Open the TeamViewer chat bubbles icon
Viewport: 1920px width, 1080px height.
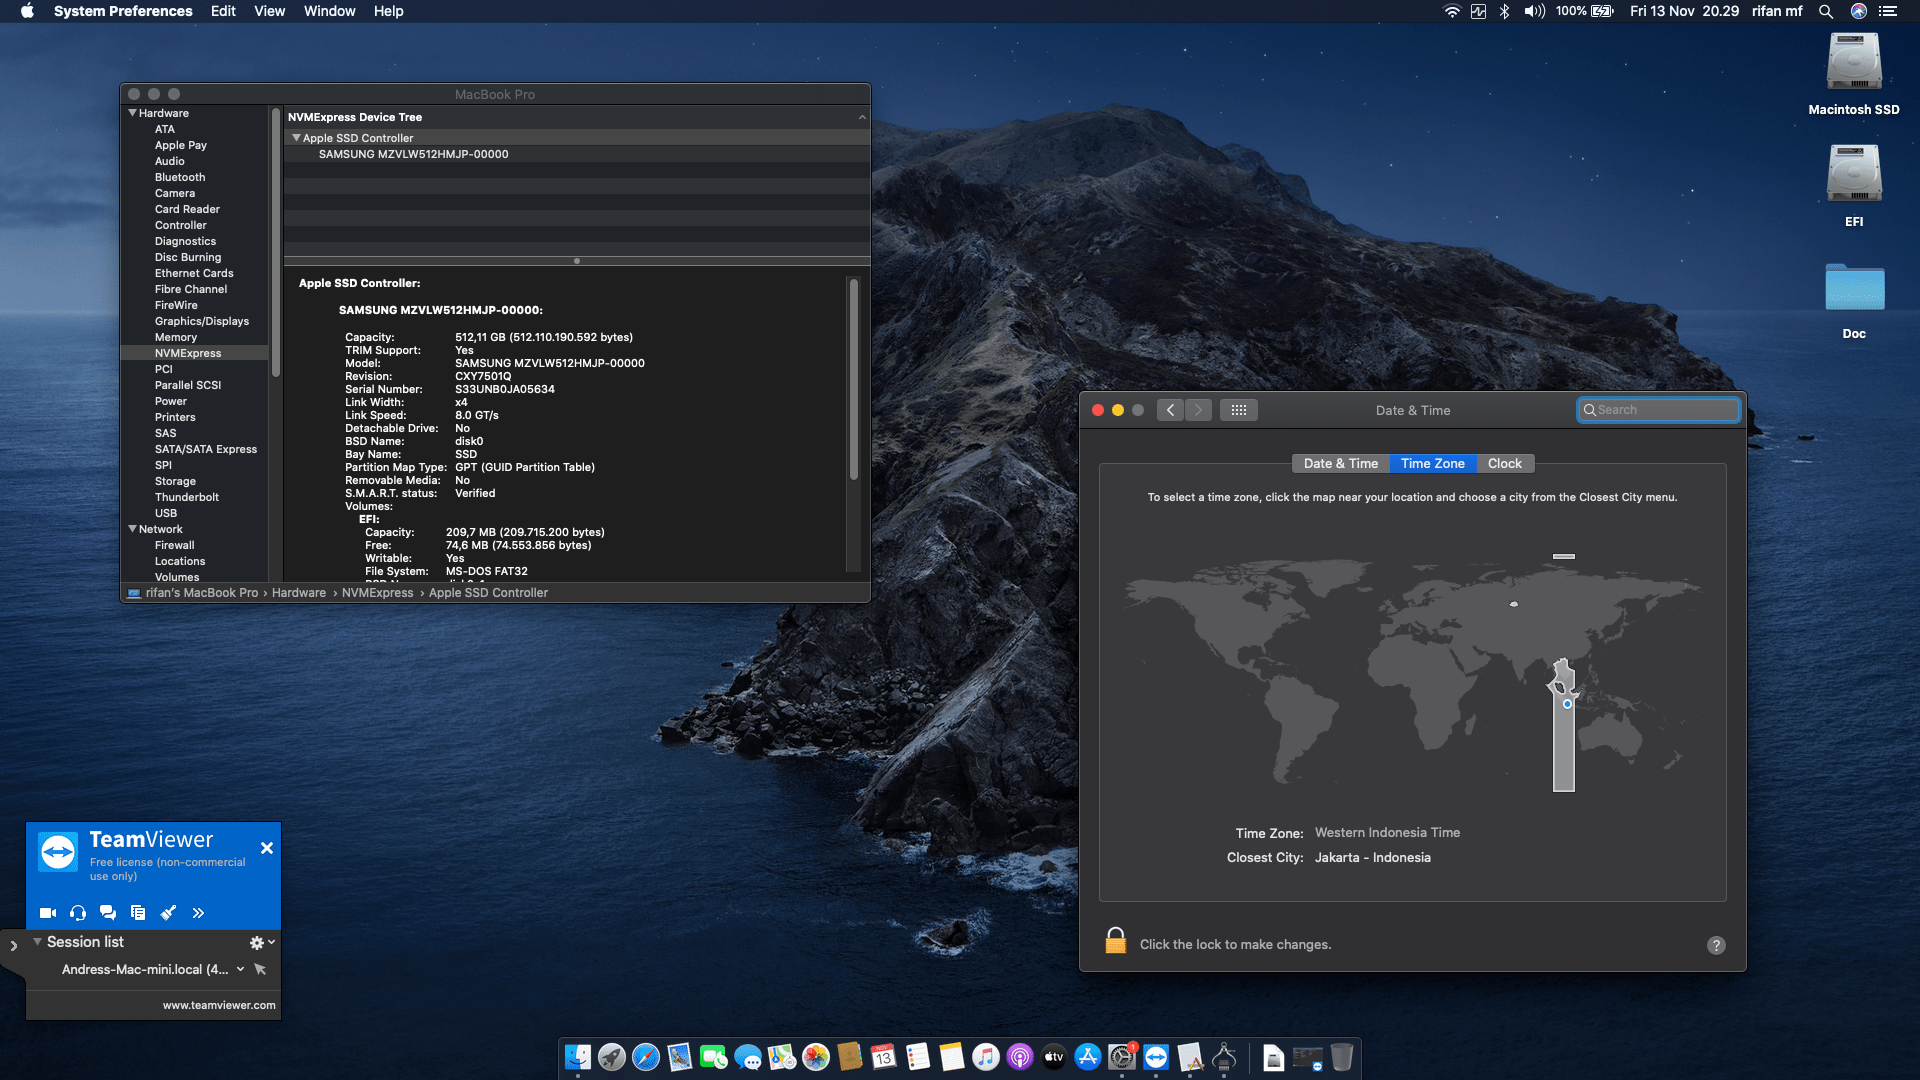click(x=108, y=913)
